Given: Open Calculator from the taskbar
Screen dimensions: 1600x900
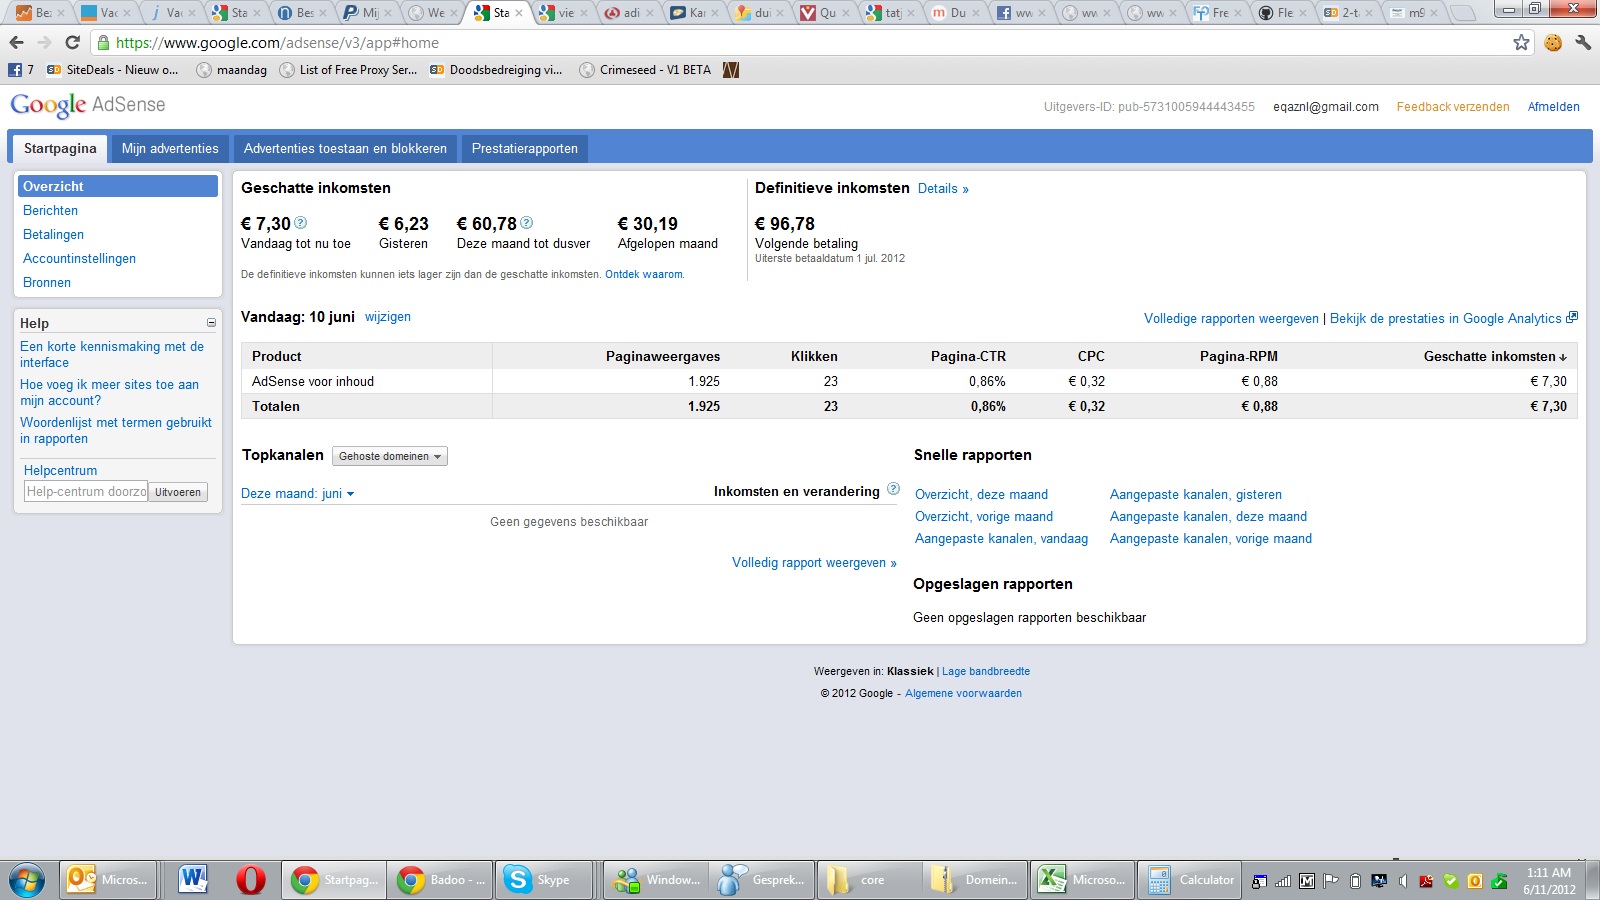Looking at the screenshot, I should point(1190,880).
